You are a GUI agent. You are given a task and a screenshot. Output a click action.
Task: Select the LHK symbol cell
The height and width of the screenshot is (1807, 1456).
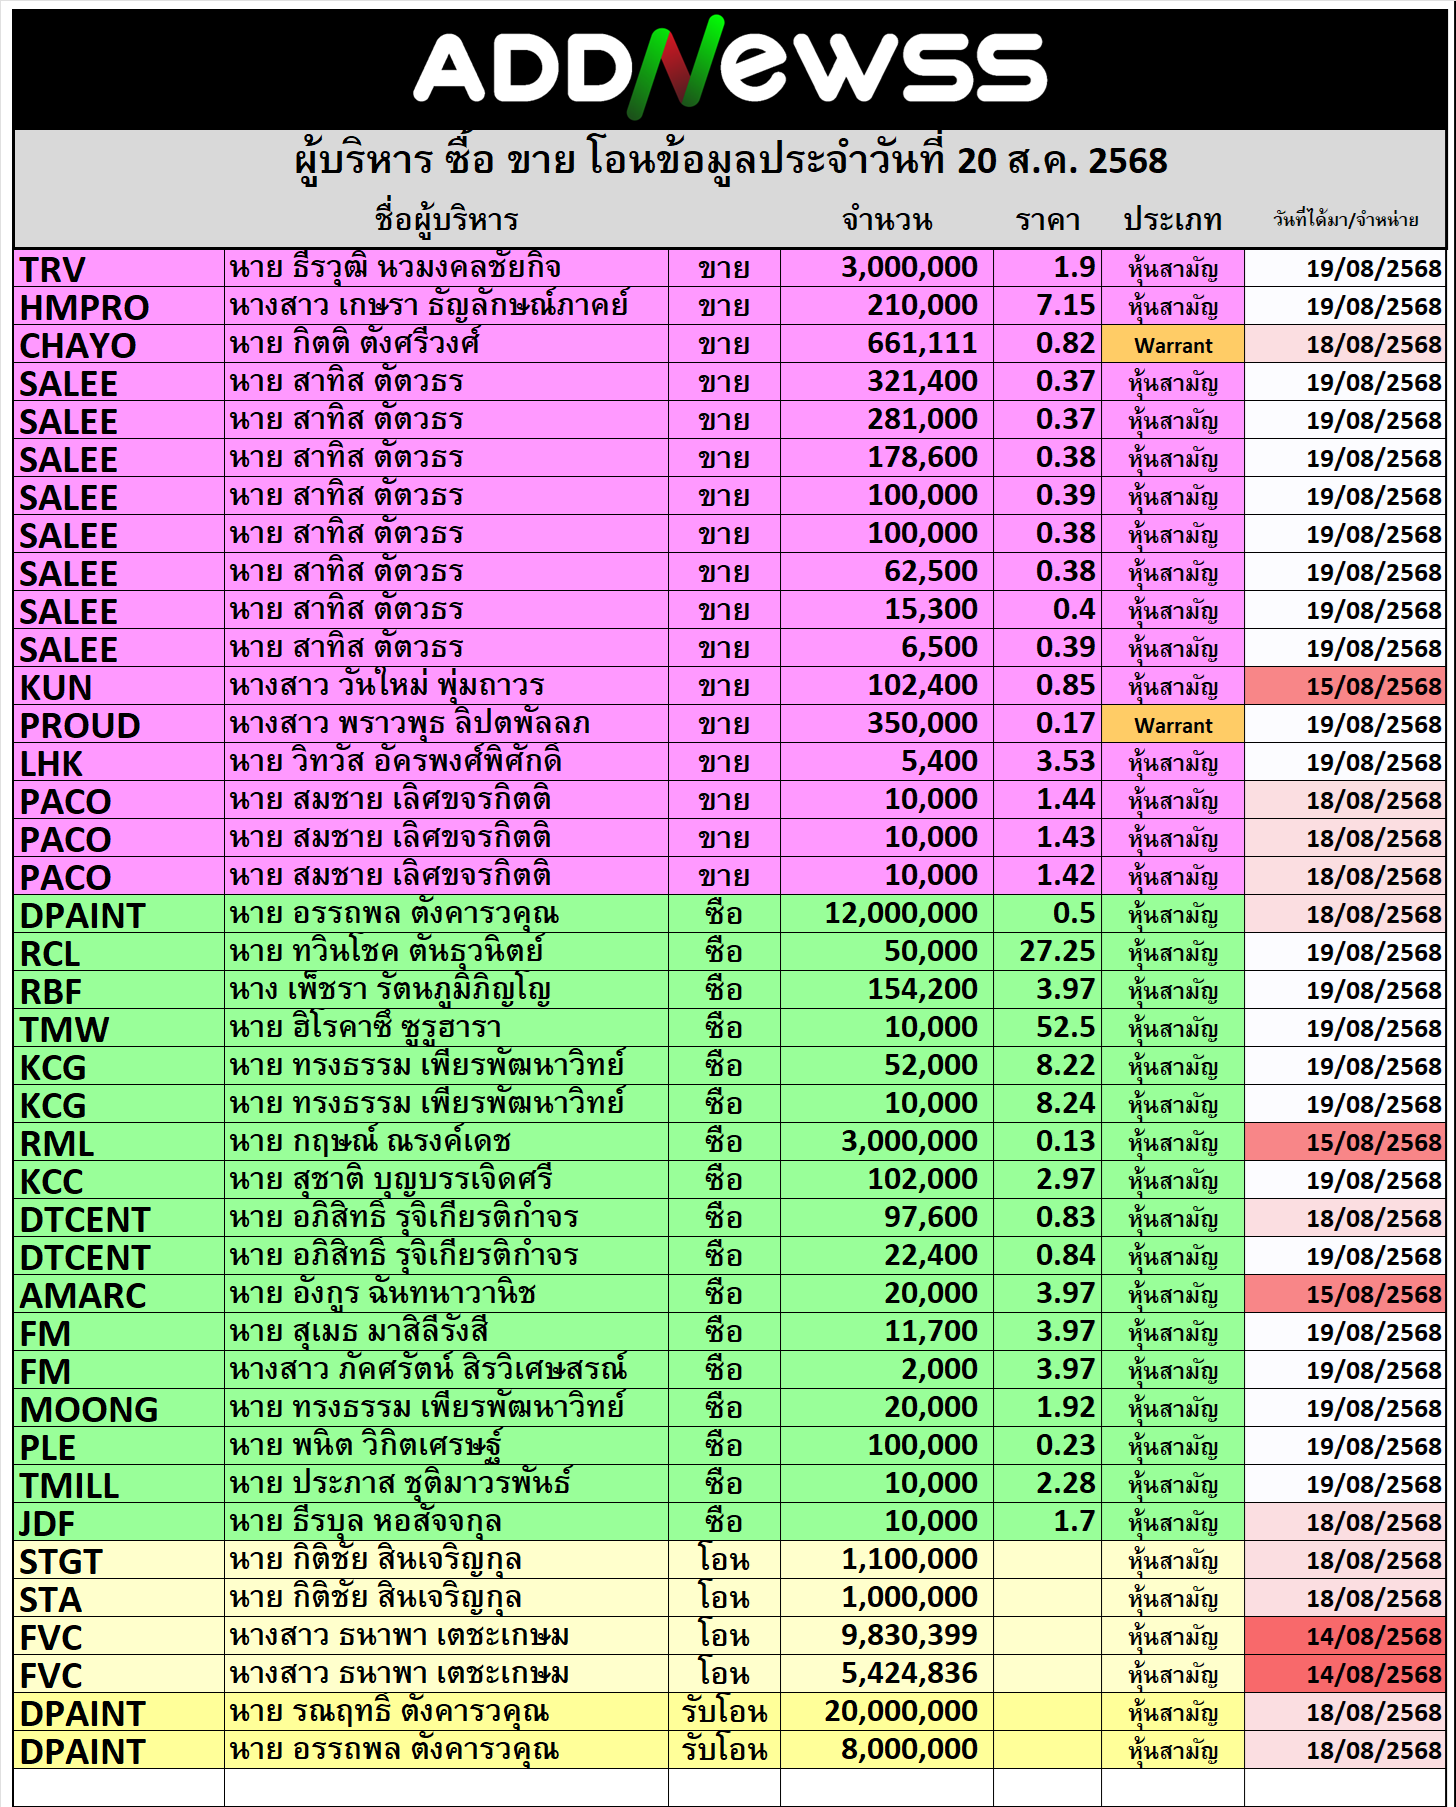[x=120, y=763]
